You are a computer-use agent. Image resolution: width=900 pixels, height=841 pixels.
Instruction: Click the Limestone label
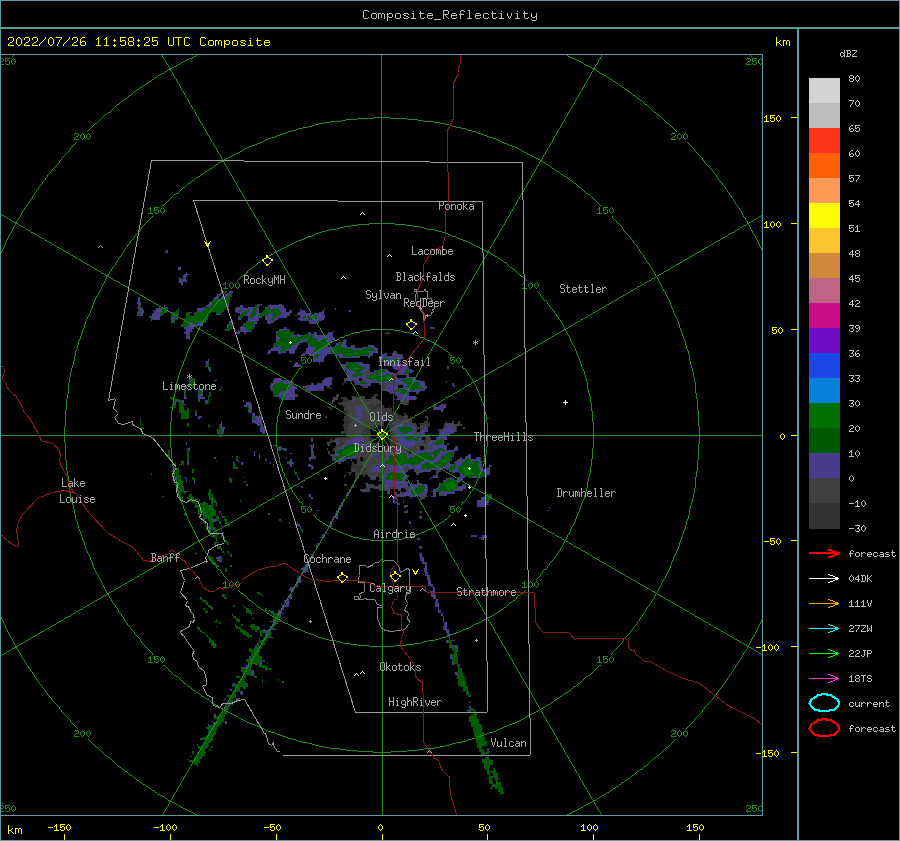(x=189, y=386)
